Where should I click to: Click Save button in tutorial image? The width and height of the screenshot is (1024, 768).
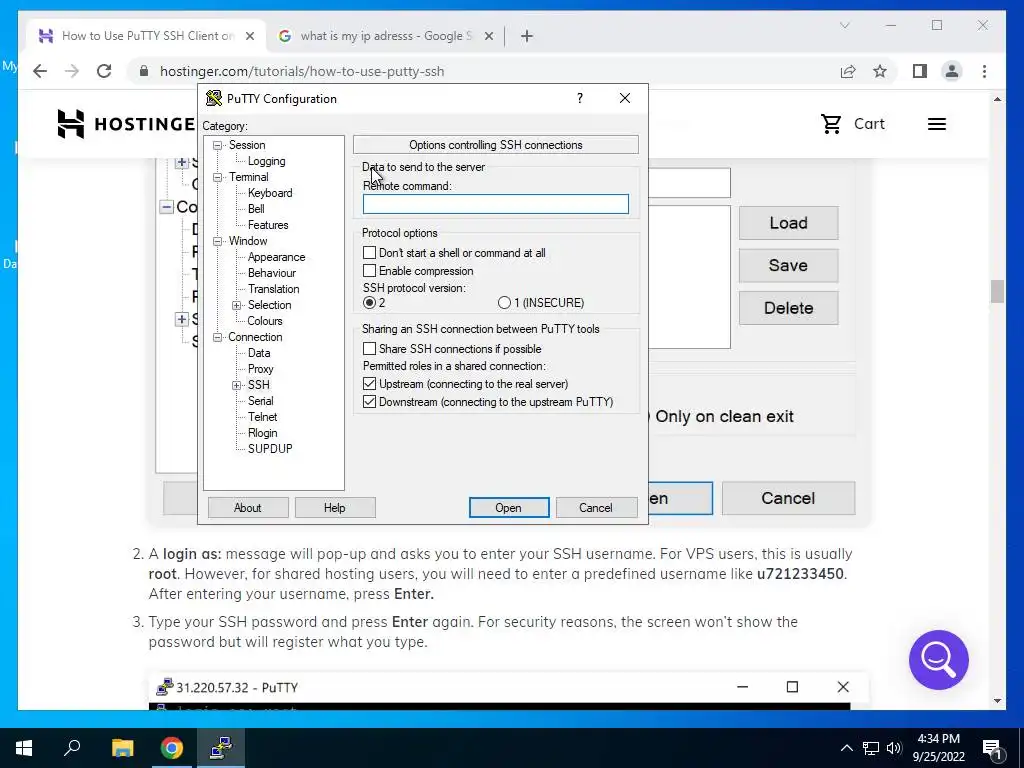point(788,265)
